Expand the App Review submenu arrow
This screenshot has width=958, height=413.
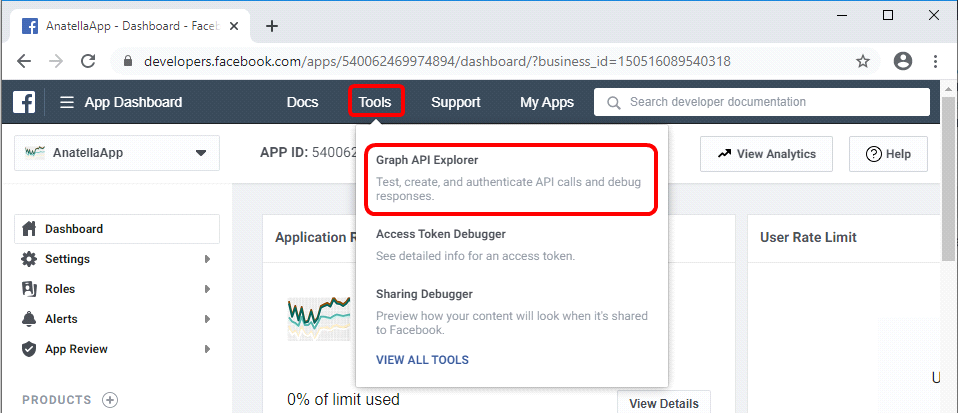207,349
